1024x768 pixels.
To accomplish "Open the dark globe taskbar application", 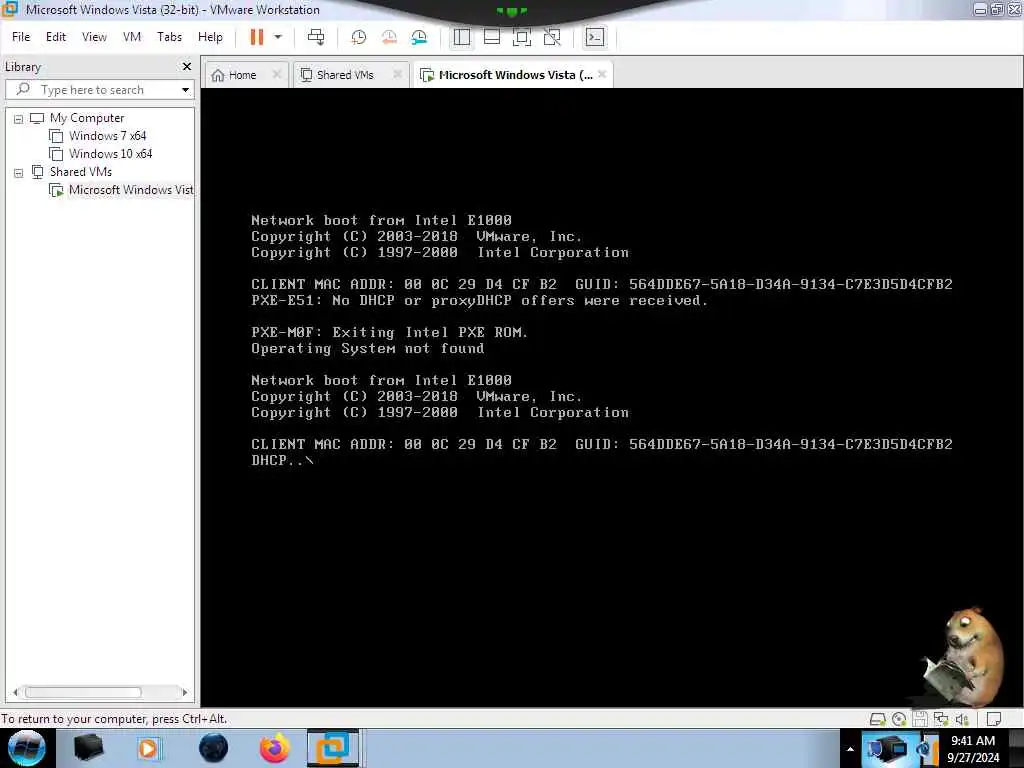I will coord(213,748).
